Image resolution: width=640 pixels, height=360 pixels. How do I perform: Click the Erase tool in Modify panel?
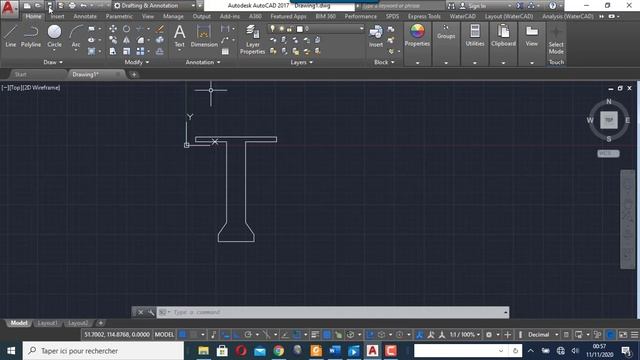160,29
